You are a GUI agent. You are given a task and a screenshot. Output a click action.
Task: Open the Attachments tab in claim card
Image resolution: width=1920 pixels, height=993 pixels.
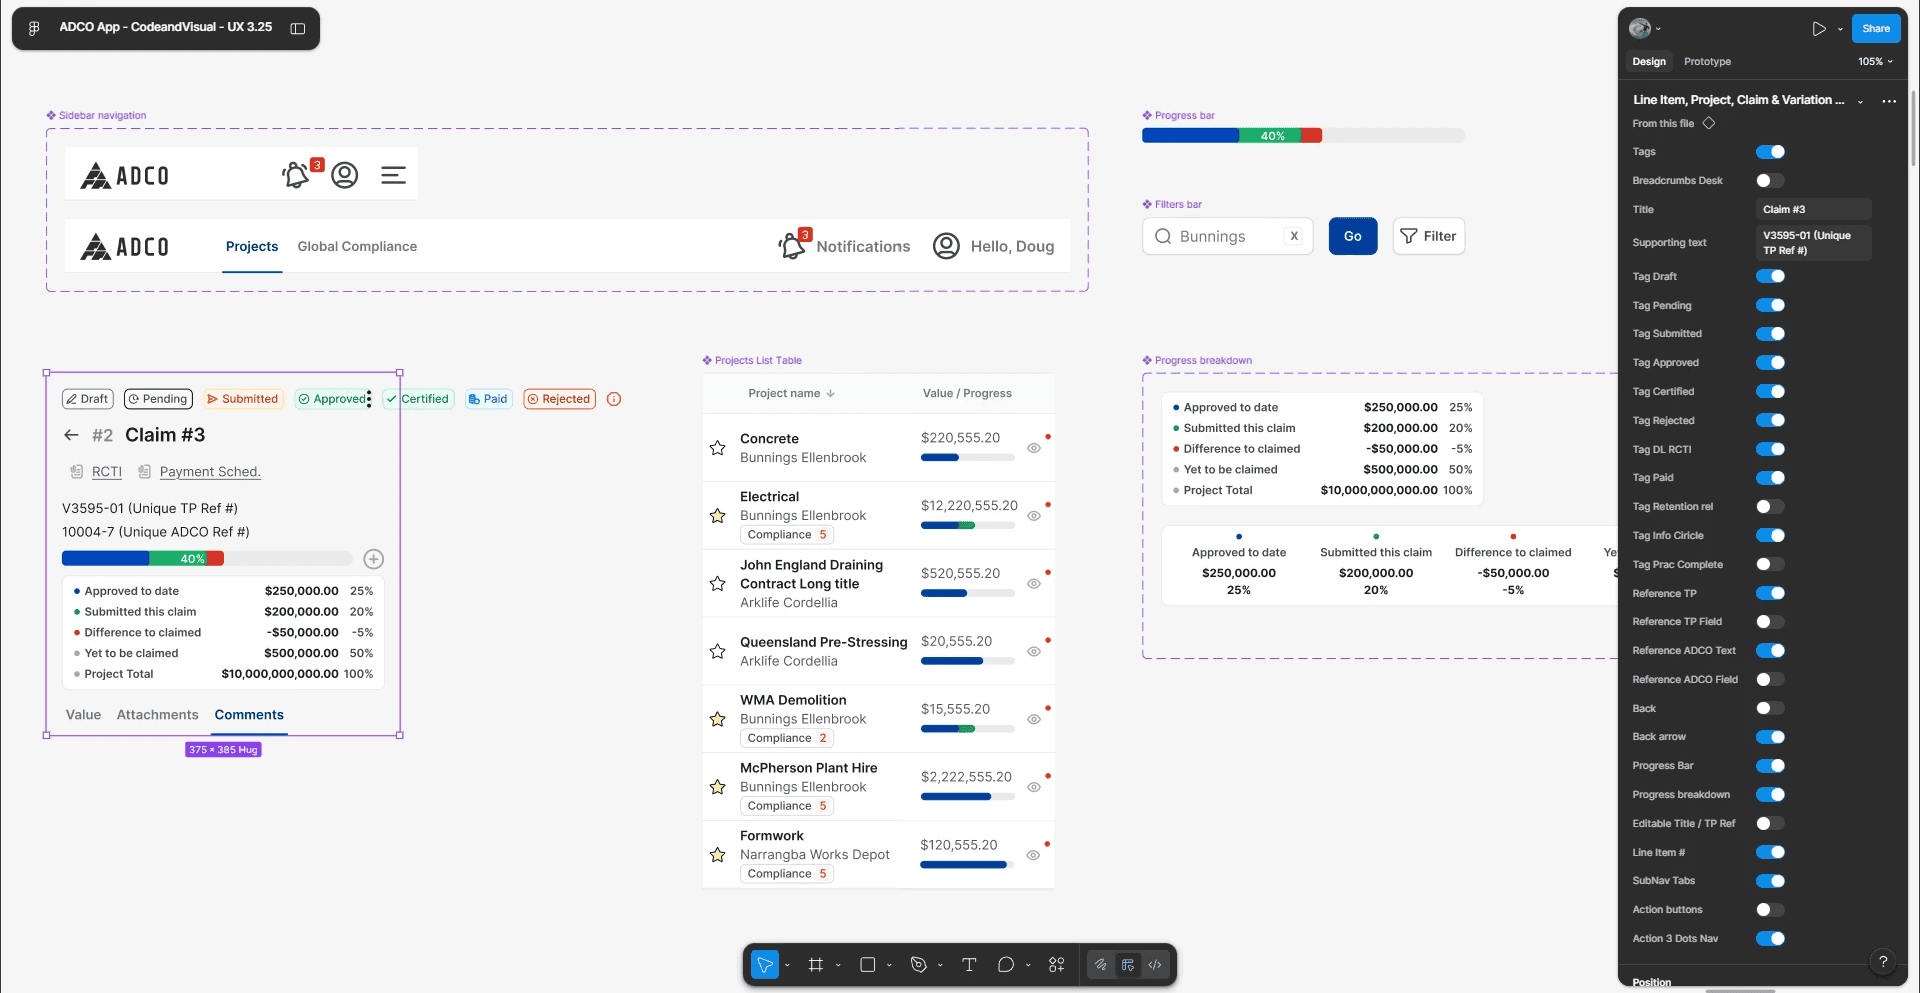pyautogui.click(x=157, y=715)
